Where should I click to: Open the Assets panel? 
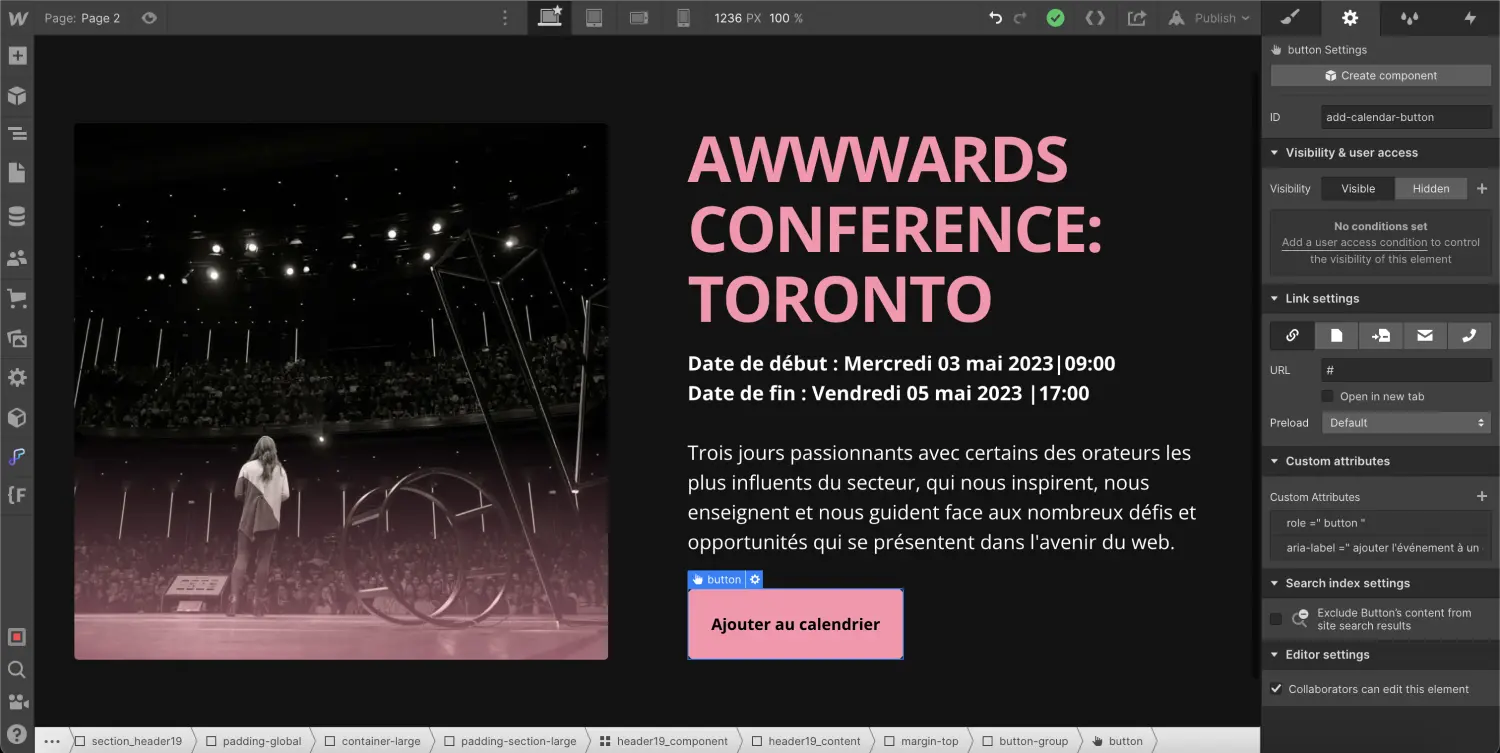[17, 339]
